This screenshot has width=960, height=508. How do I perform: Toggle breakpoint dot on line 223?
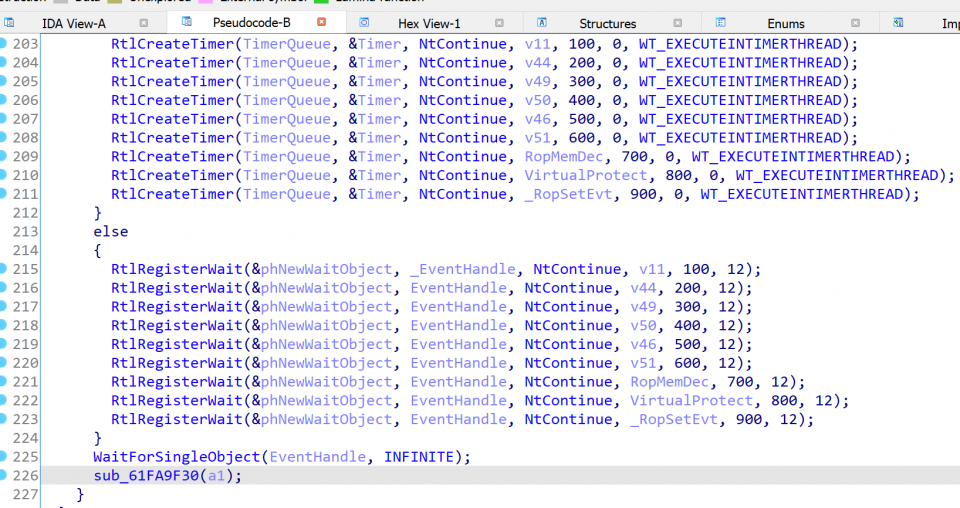(2, 419)
